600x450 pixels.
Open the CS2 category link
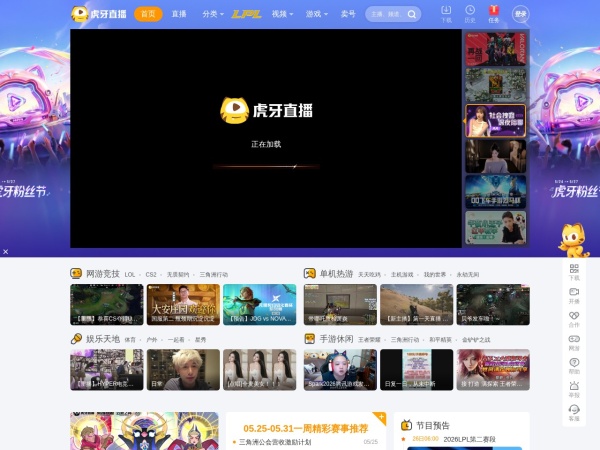tap(151, 275)
